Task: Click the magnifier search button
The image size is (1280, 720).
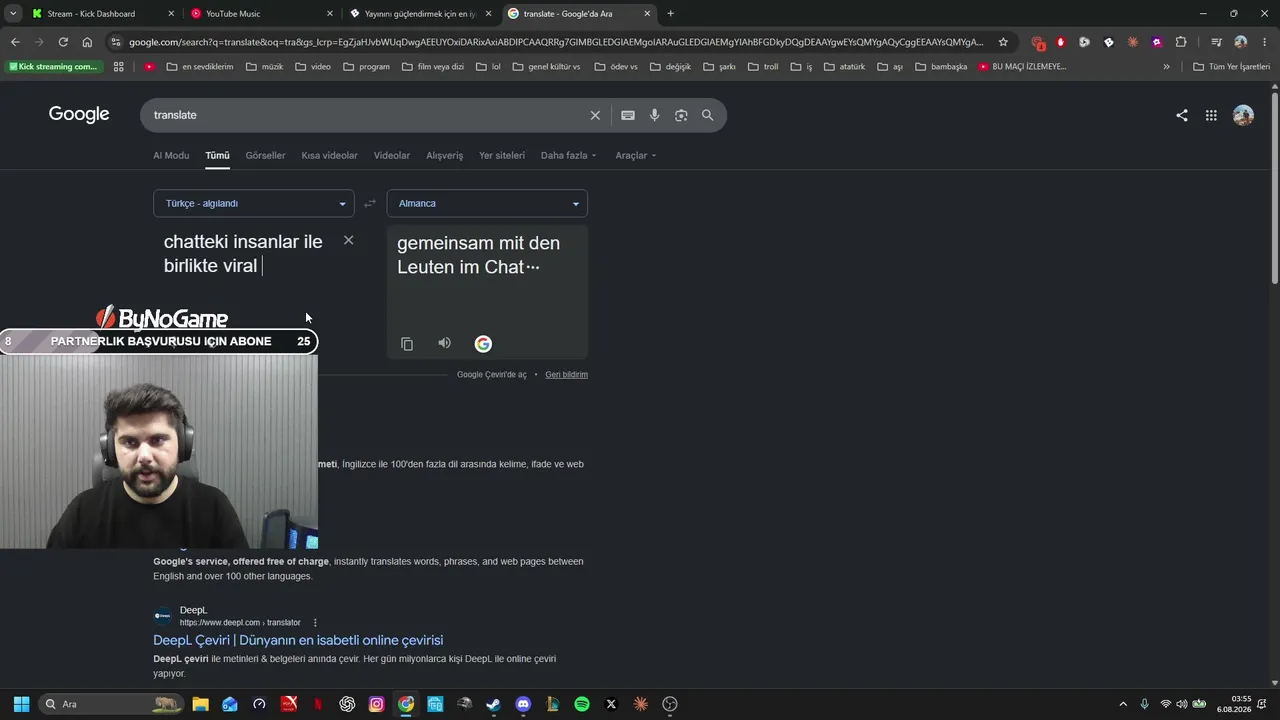Action: tap(708, 115)
